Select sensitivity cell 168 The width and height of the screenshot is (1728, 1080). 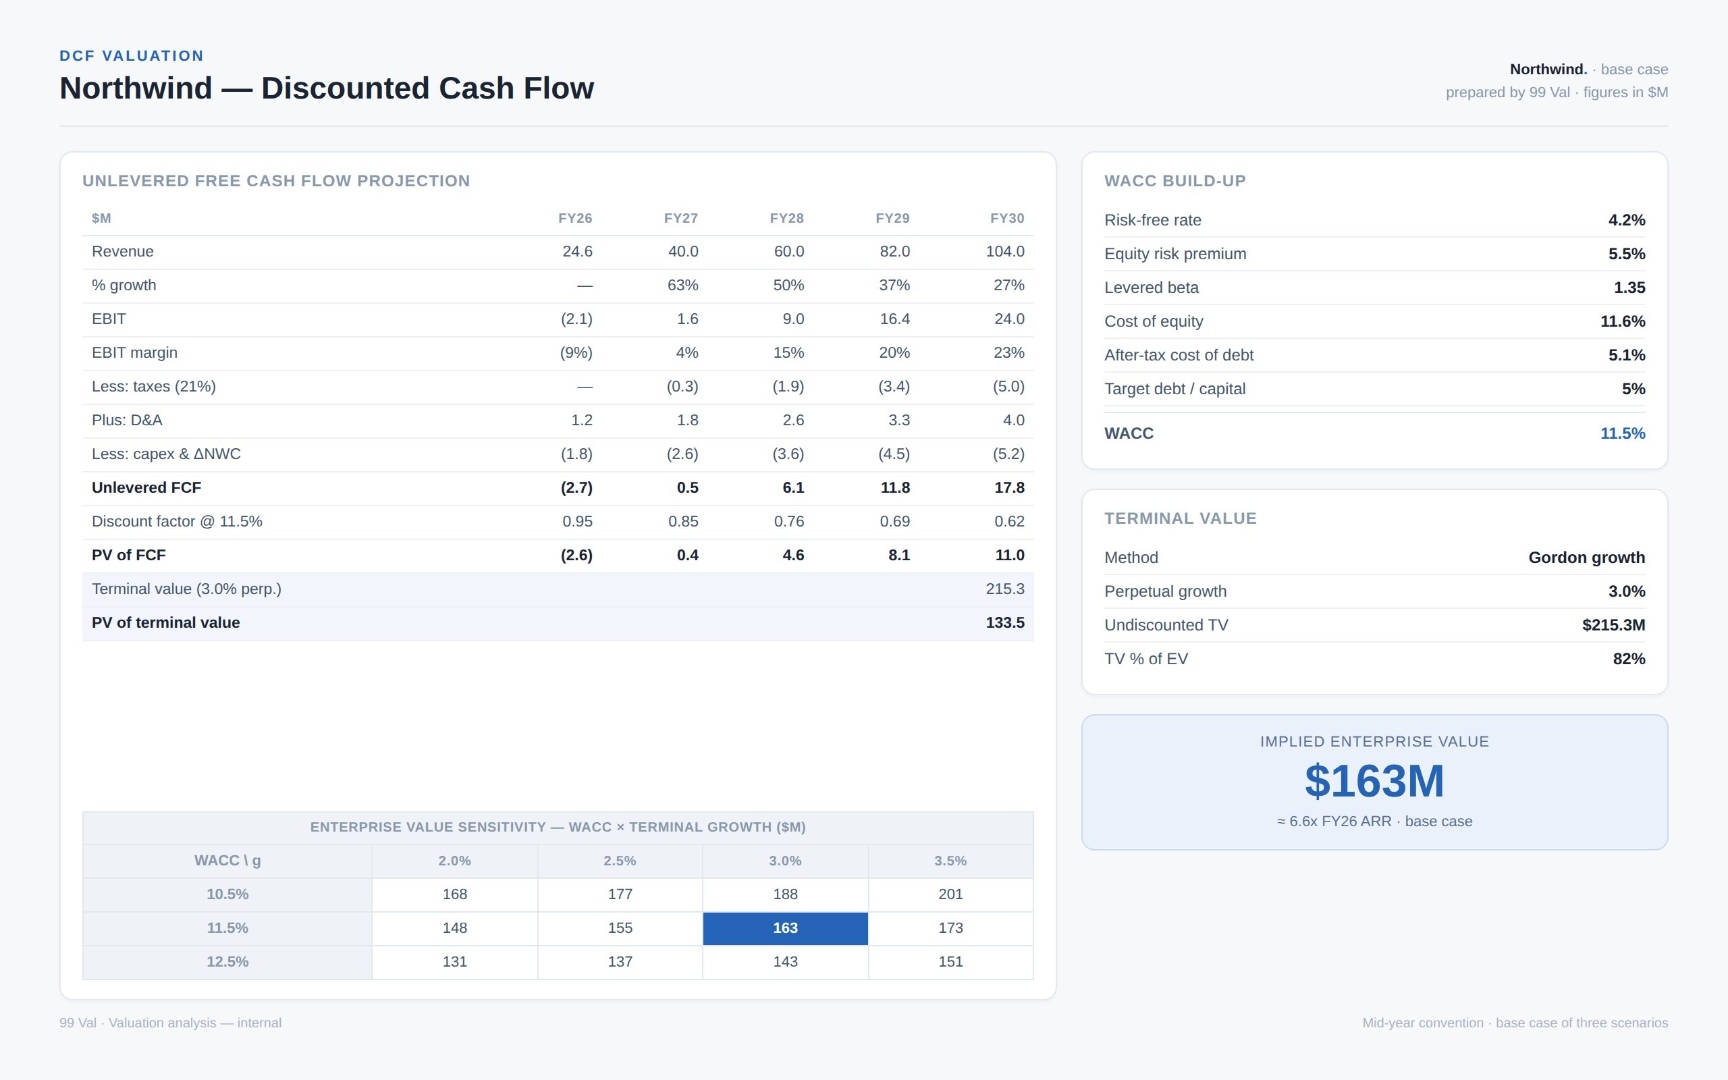455,895
